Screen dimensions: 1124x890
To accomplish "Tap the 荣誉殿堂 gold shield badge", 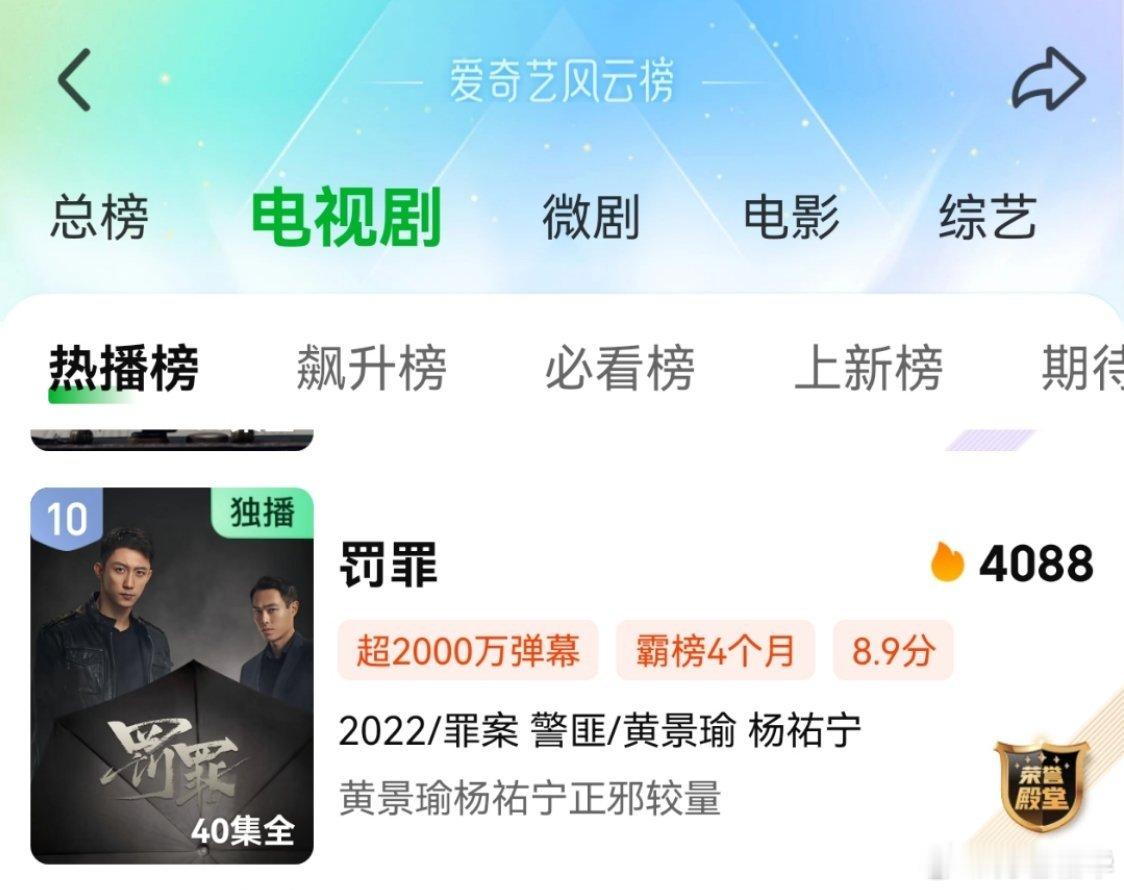I will pos(1041,785).
